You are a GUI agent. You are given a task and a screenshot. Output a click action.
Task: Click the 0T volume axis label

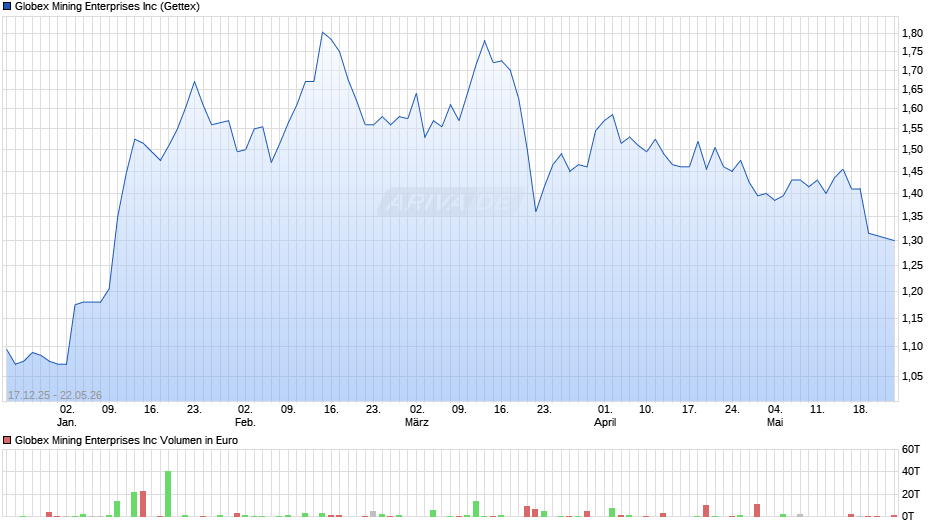pyautogui.click(x=908, y=516)
